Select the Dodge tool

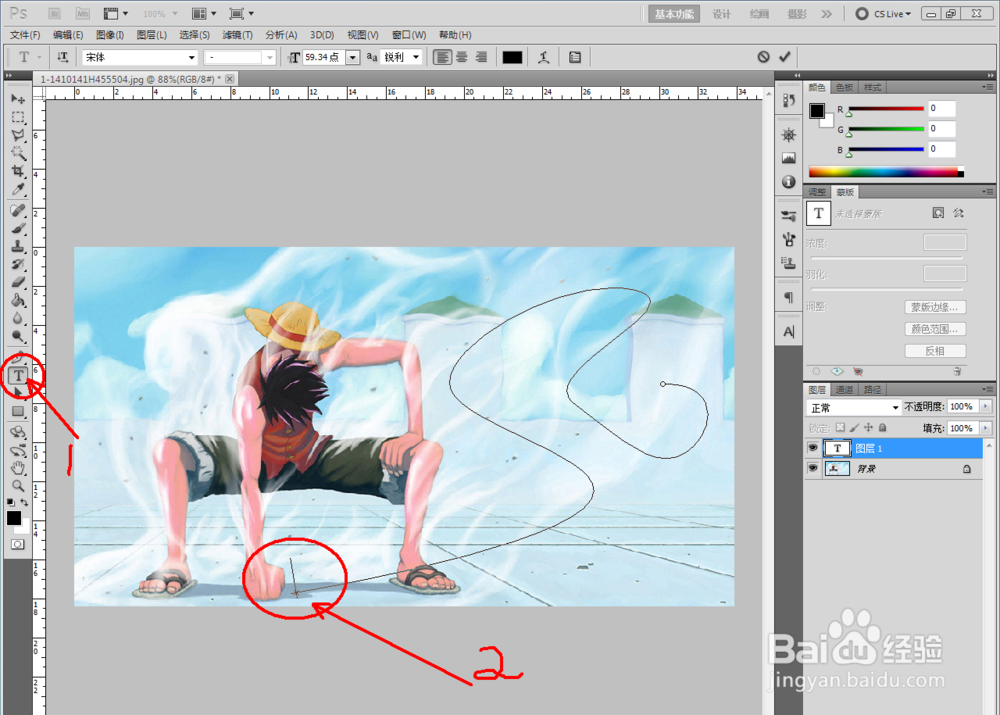pos(18,336)
